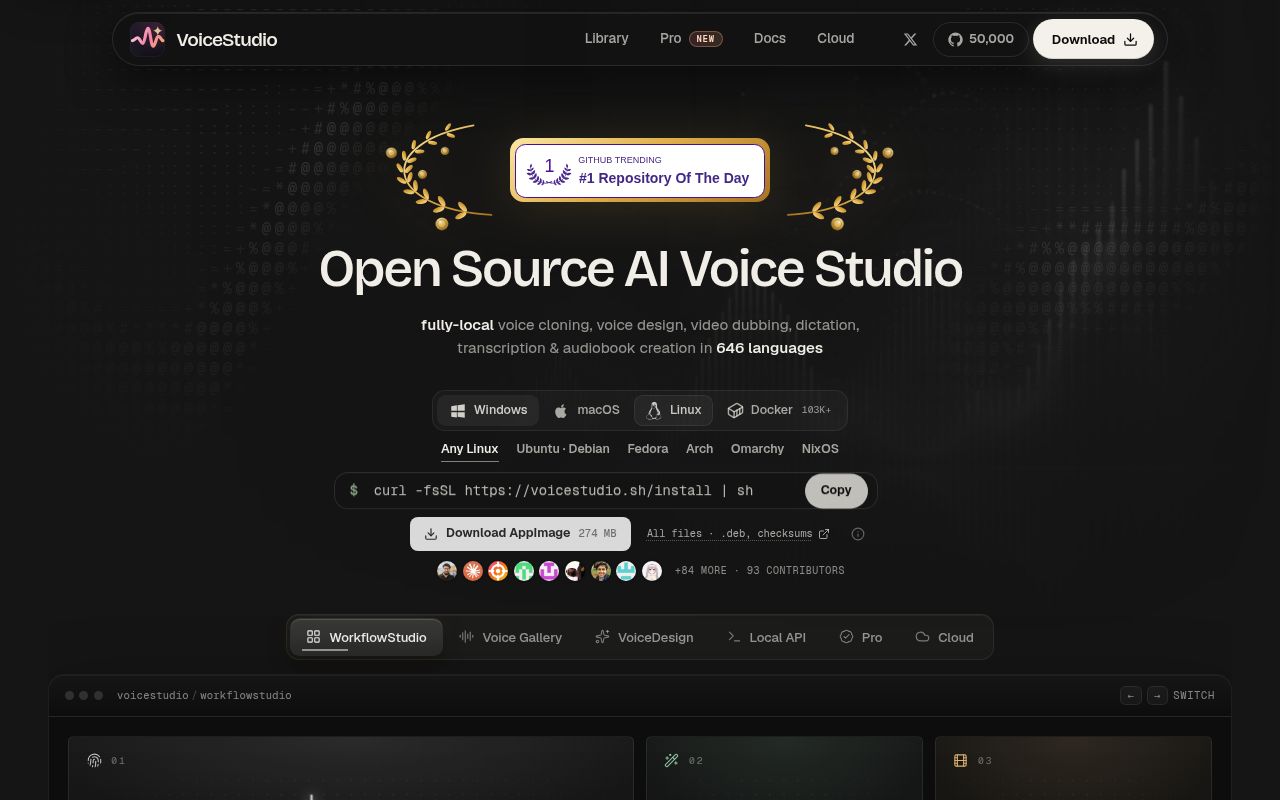Open the purple avatar in contributors row

(x=549, y=571)
